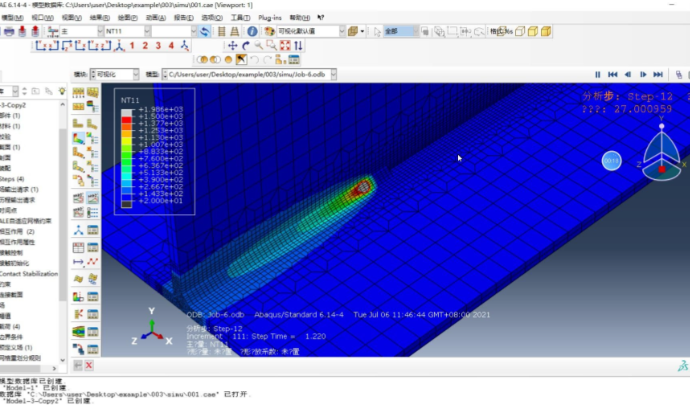This screenshot has width=690, height=419.
Task: Apply saved view number 1
Action: coord(131,46)
